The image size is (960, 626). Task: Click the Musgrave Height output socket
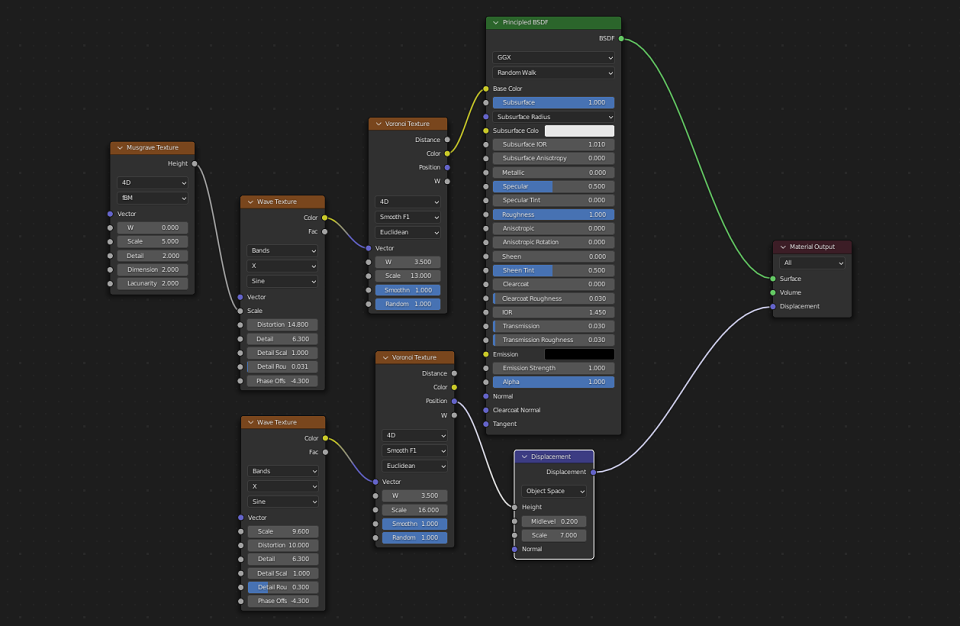pyautogui.click(x=195, y=164)
